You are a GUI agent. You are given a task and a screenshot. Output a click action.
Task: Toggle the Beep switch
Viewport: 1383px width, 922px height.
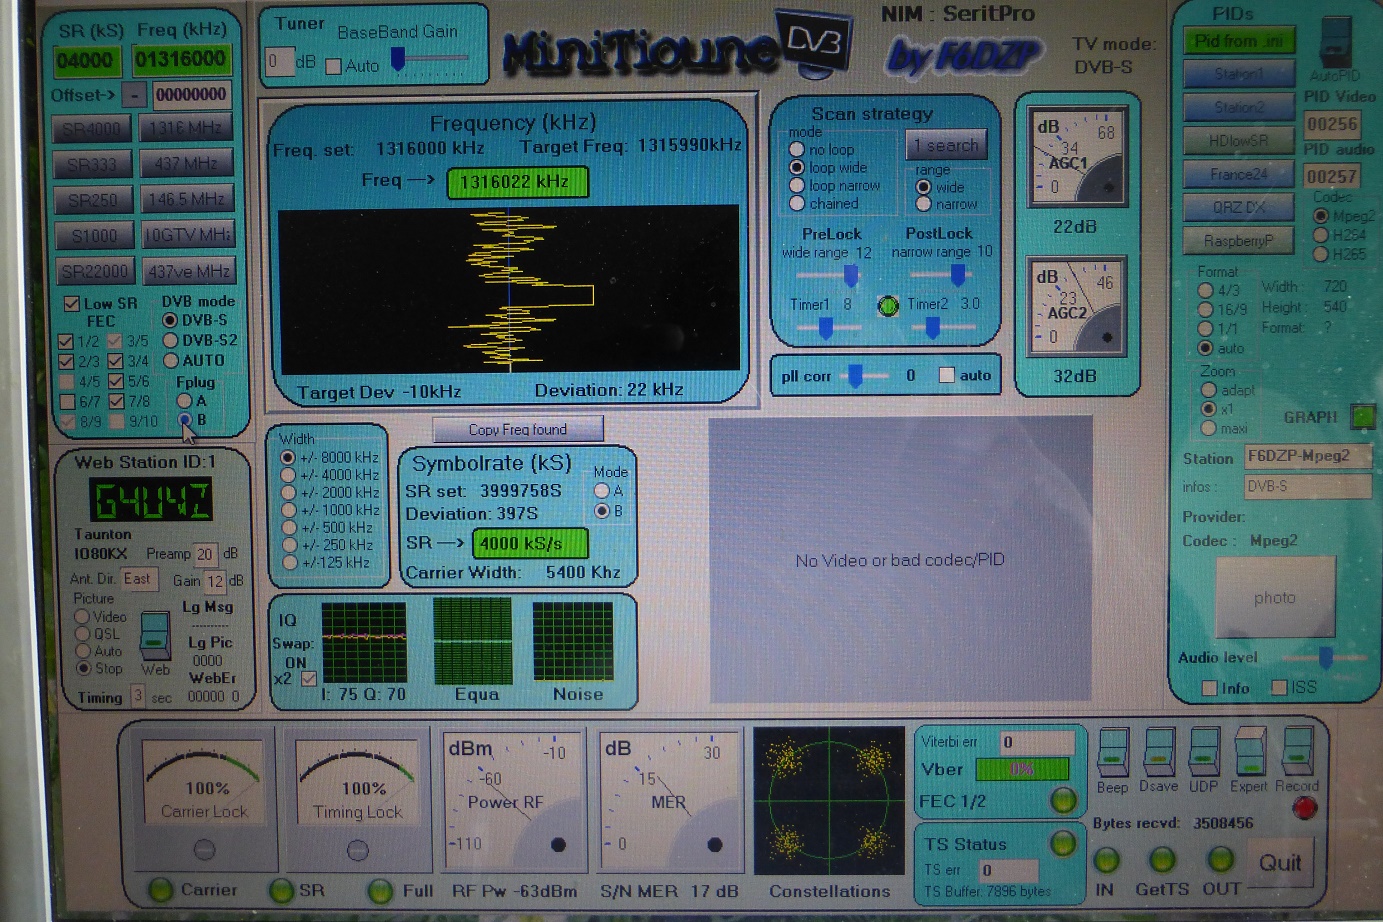(1114, 752)
